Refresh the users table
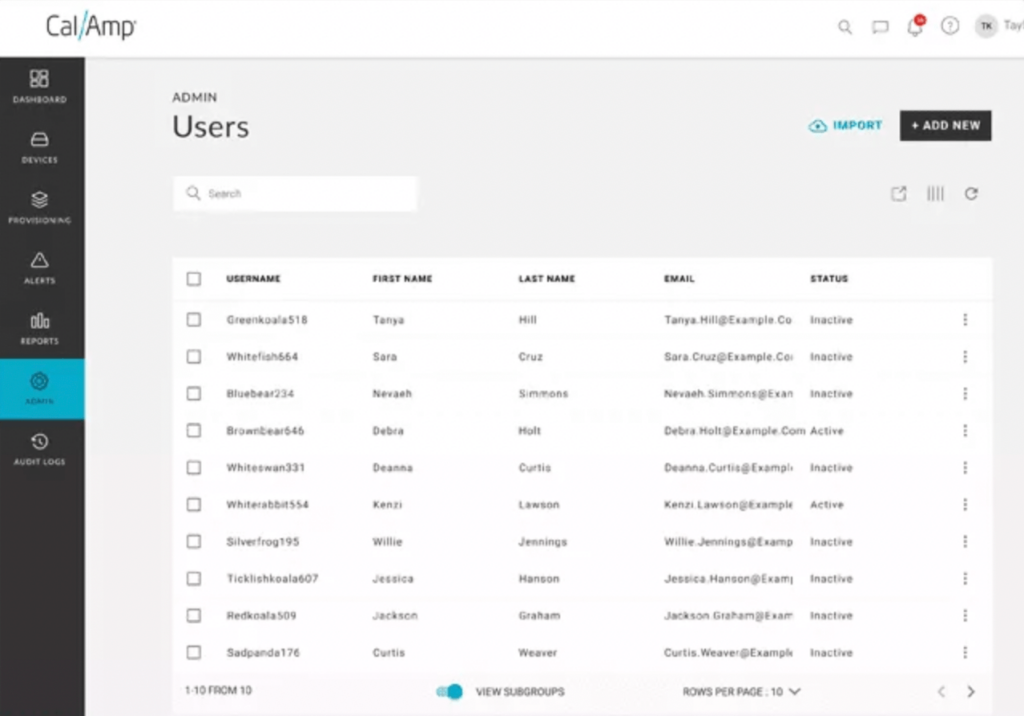1024x716 pixels. 971,194
